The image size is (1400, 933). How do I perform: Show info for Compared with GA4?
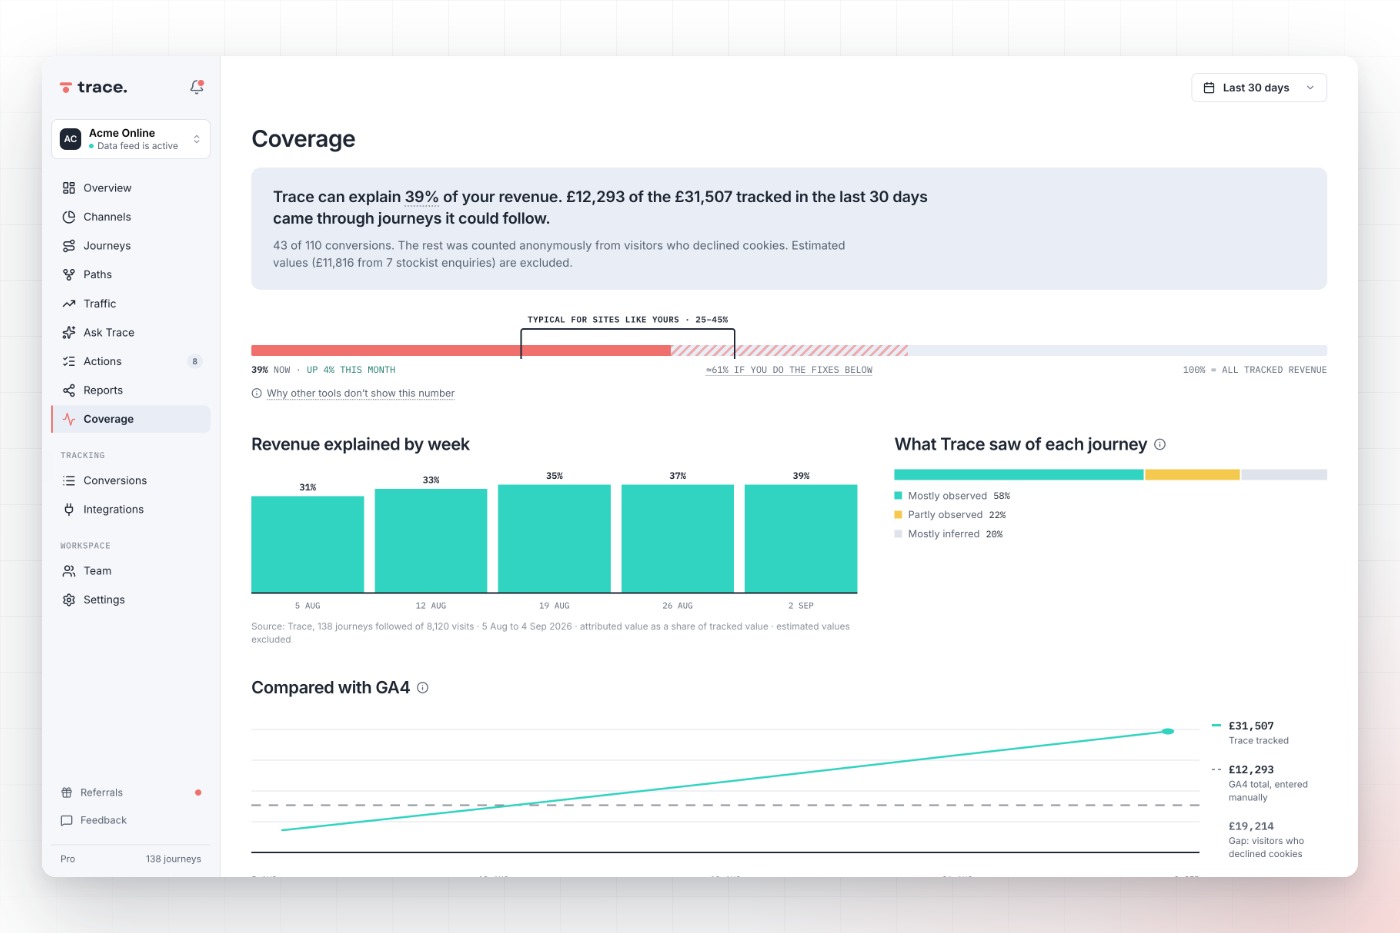tap(423, 688)
